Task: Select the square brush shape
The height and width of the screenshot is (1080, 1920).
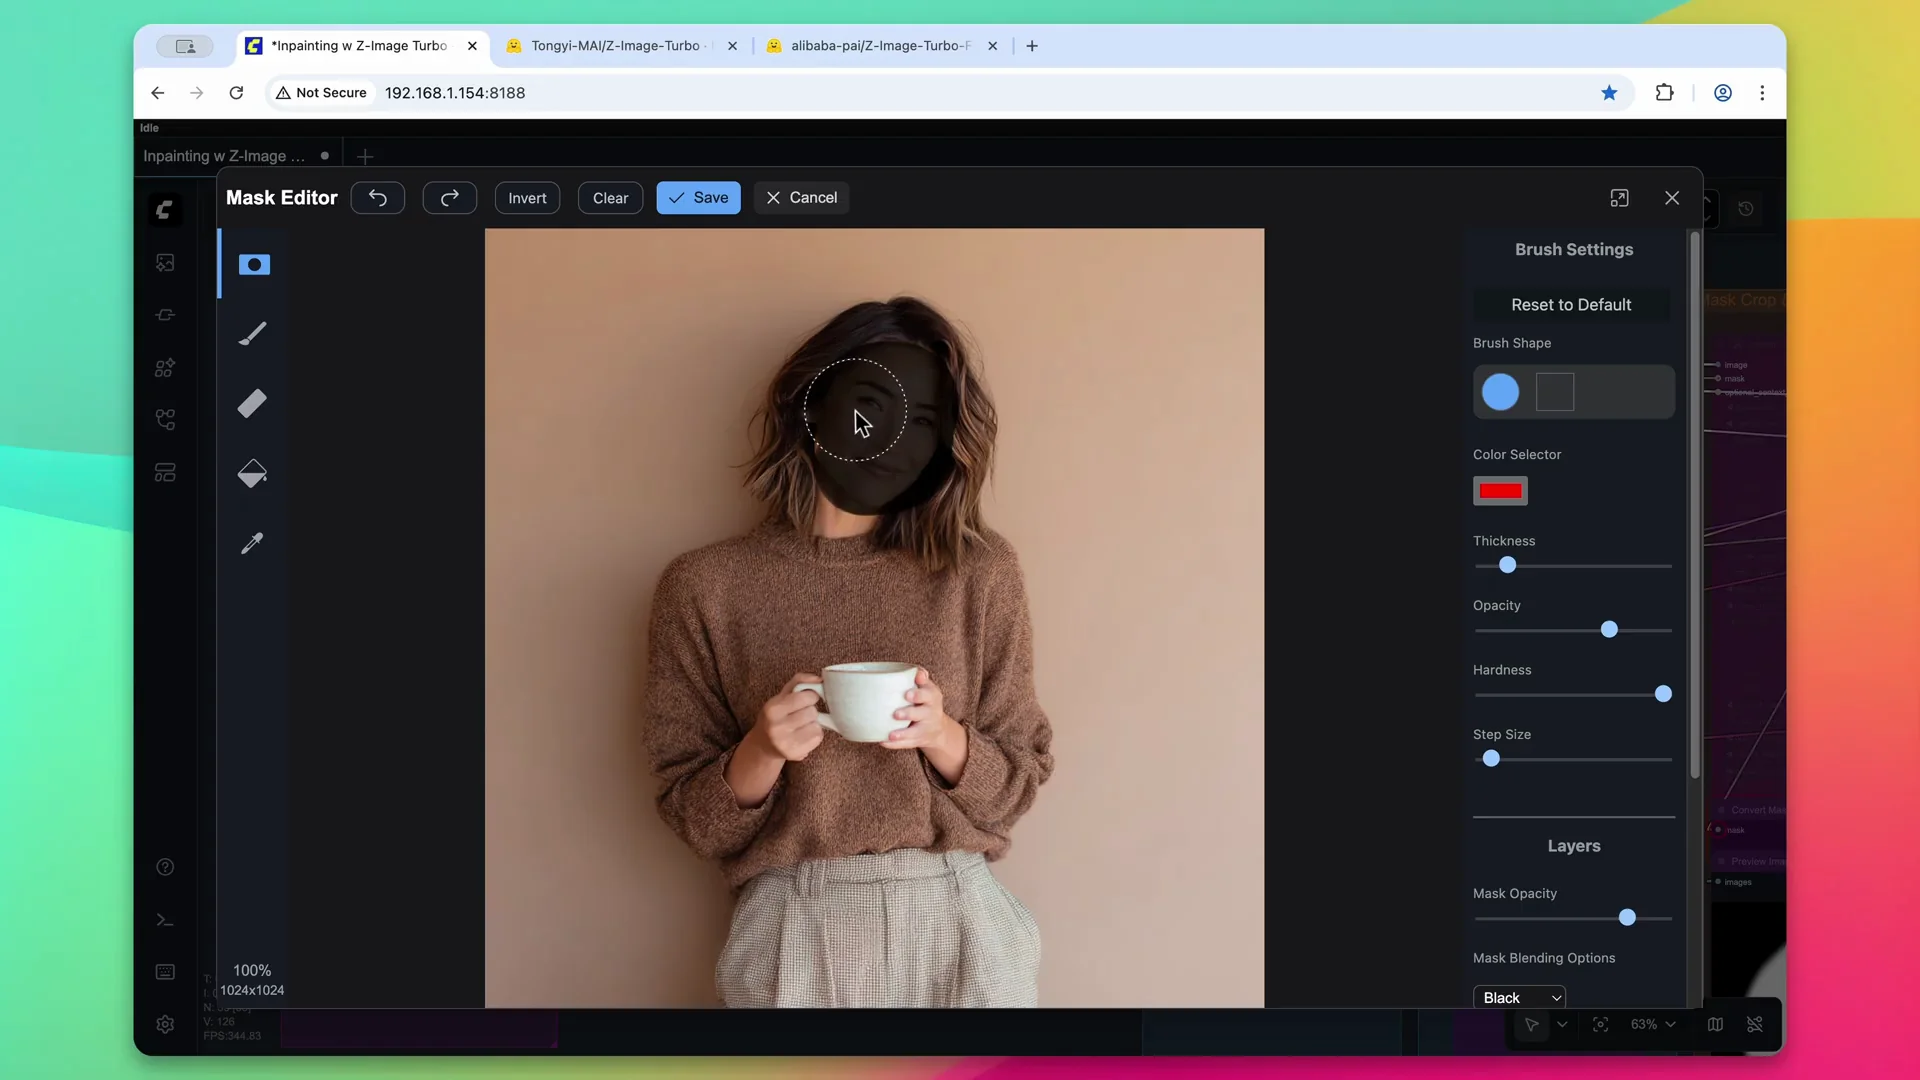Action: tap(1555, 392)
